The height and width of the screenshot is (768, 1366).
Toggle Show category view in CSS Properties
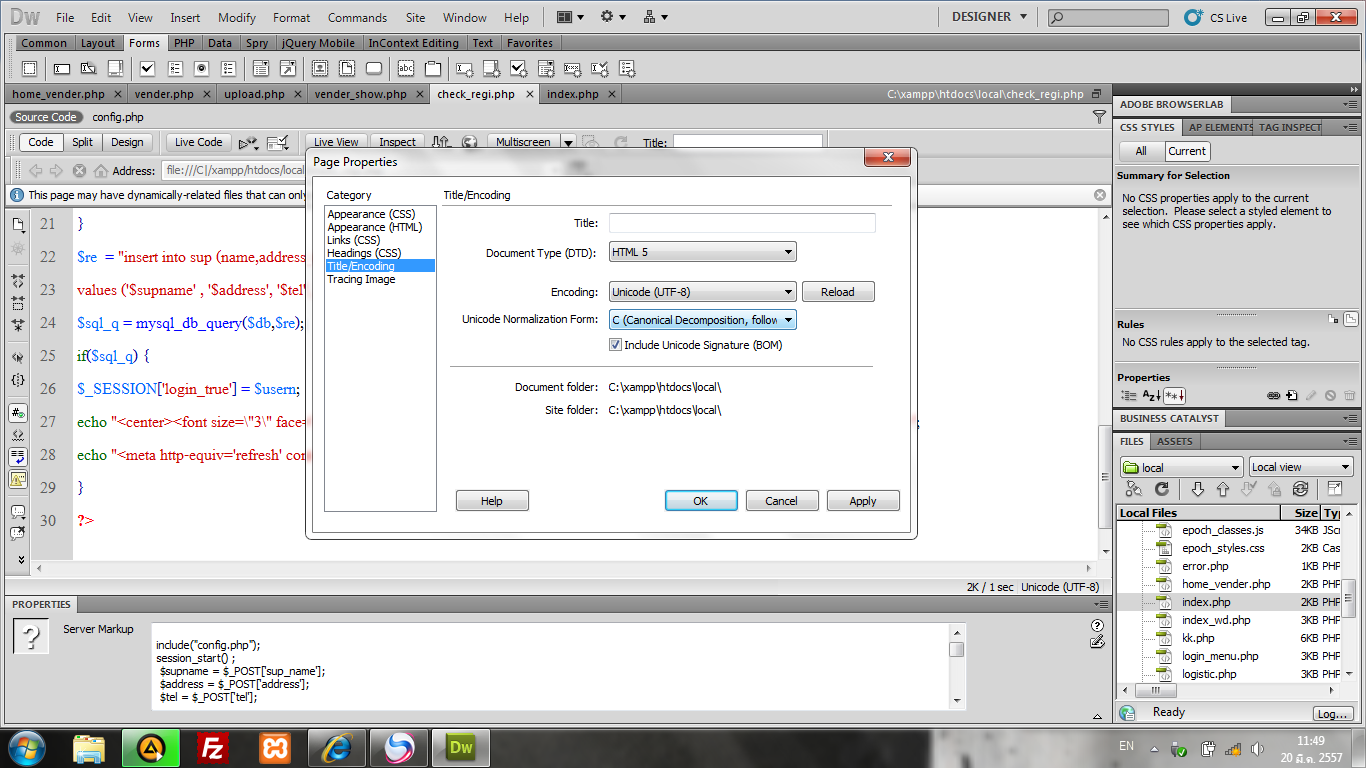(1129, 396)
